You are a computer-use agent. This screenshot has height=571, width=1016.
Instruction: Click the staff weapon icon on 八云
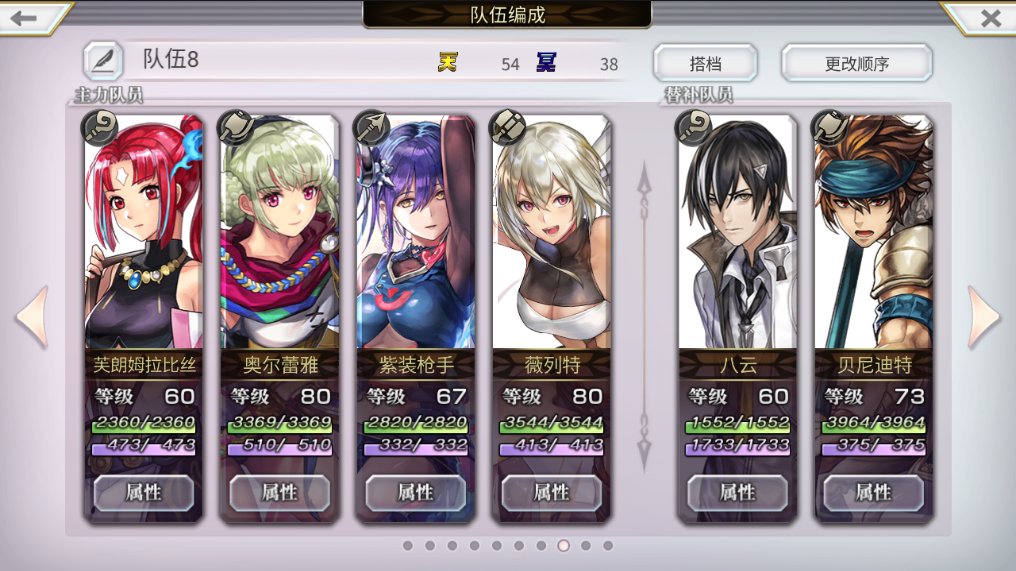[693, 126]
